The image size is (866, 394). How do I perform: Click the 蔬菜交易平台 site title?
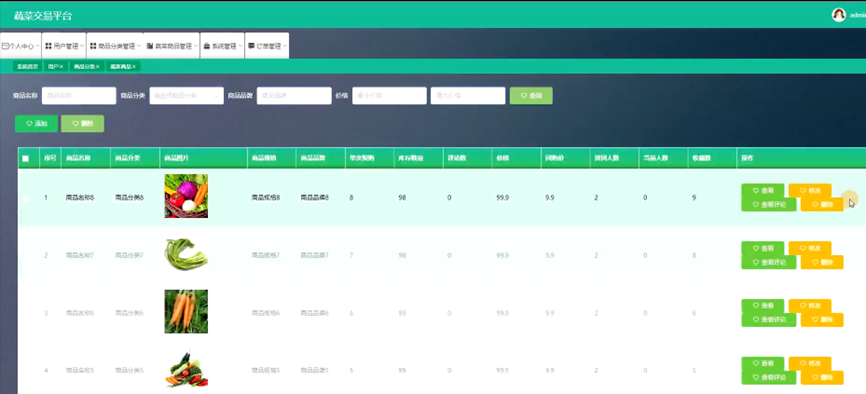43,15
